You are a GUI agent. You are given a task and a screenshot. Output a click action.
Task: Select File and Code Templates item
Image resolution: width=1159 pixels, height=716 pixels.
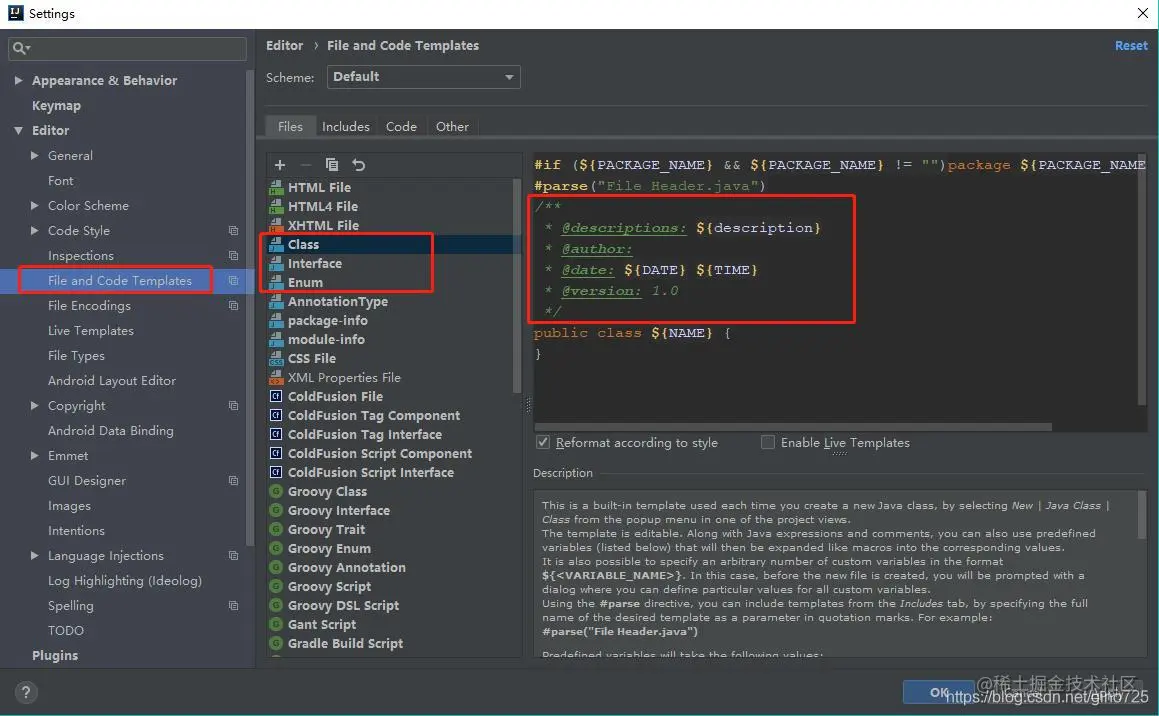[x=120, y=281]
